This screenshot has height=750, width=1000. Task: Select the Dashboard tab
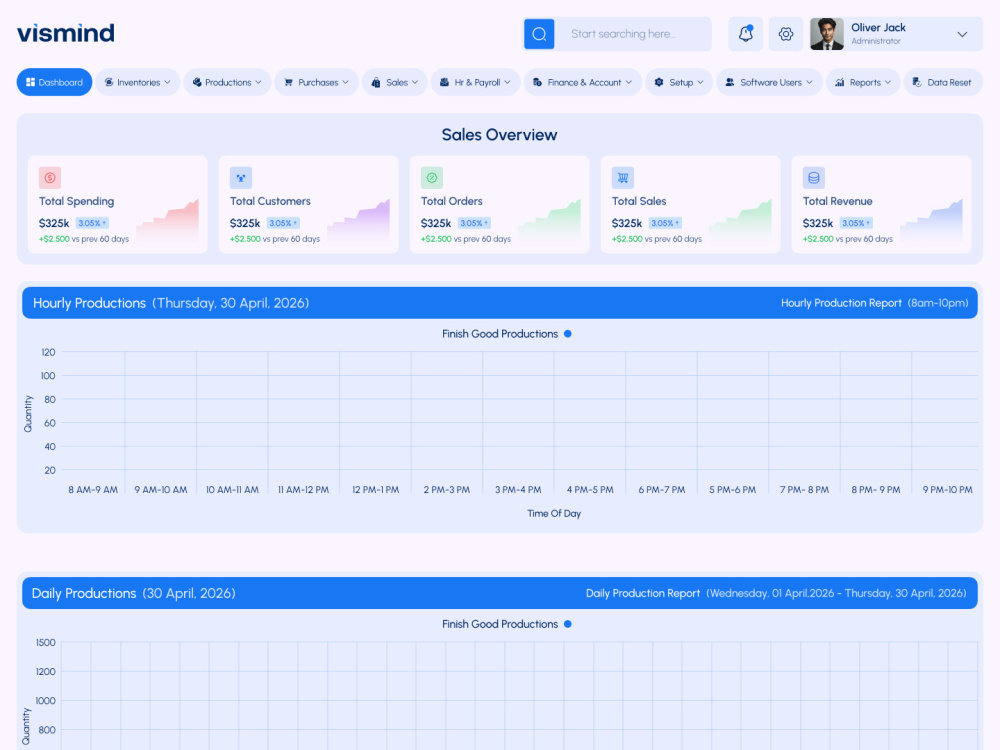54,82
